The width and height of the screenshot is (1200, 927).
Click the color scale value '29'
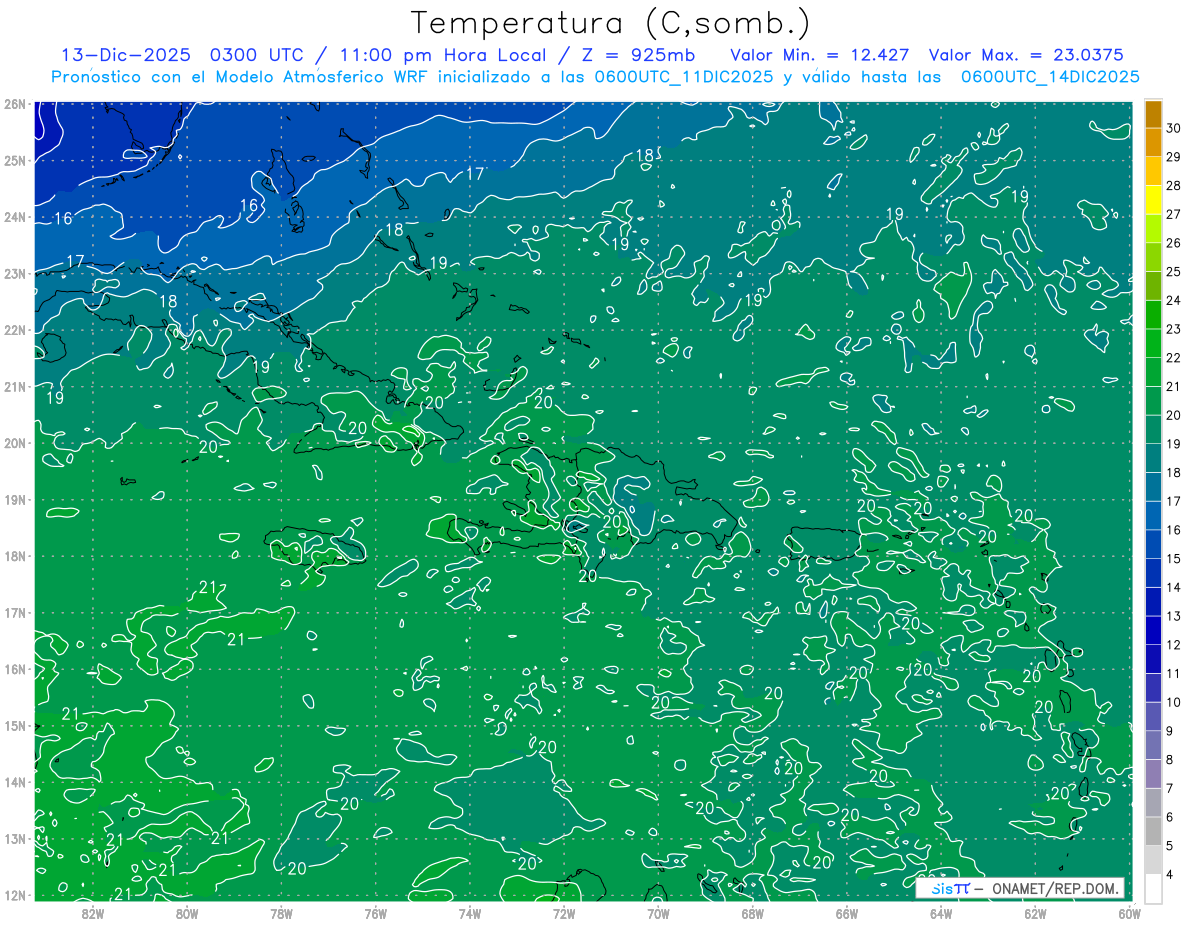(1174, 157)
